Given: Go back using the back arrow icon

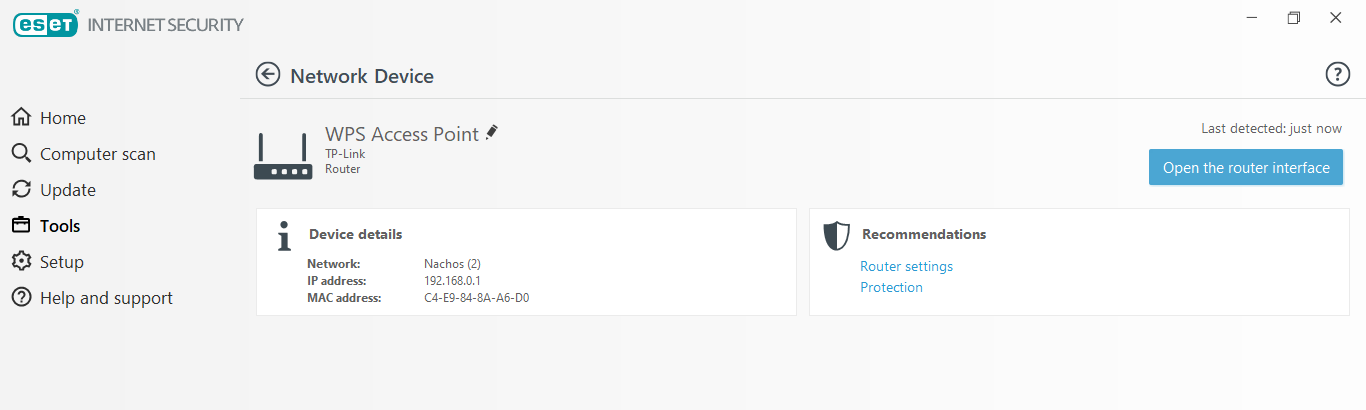Looking at the screenshot, I should point(268,75).
